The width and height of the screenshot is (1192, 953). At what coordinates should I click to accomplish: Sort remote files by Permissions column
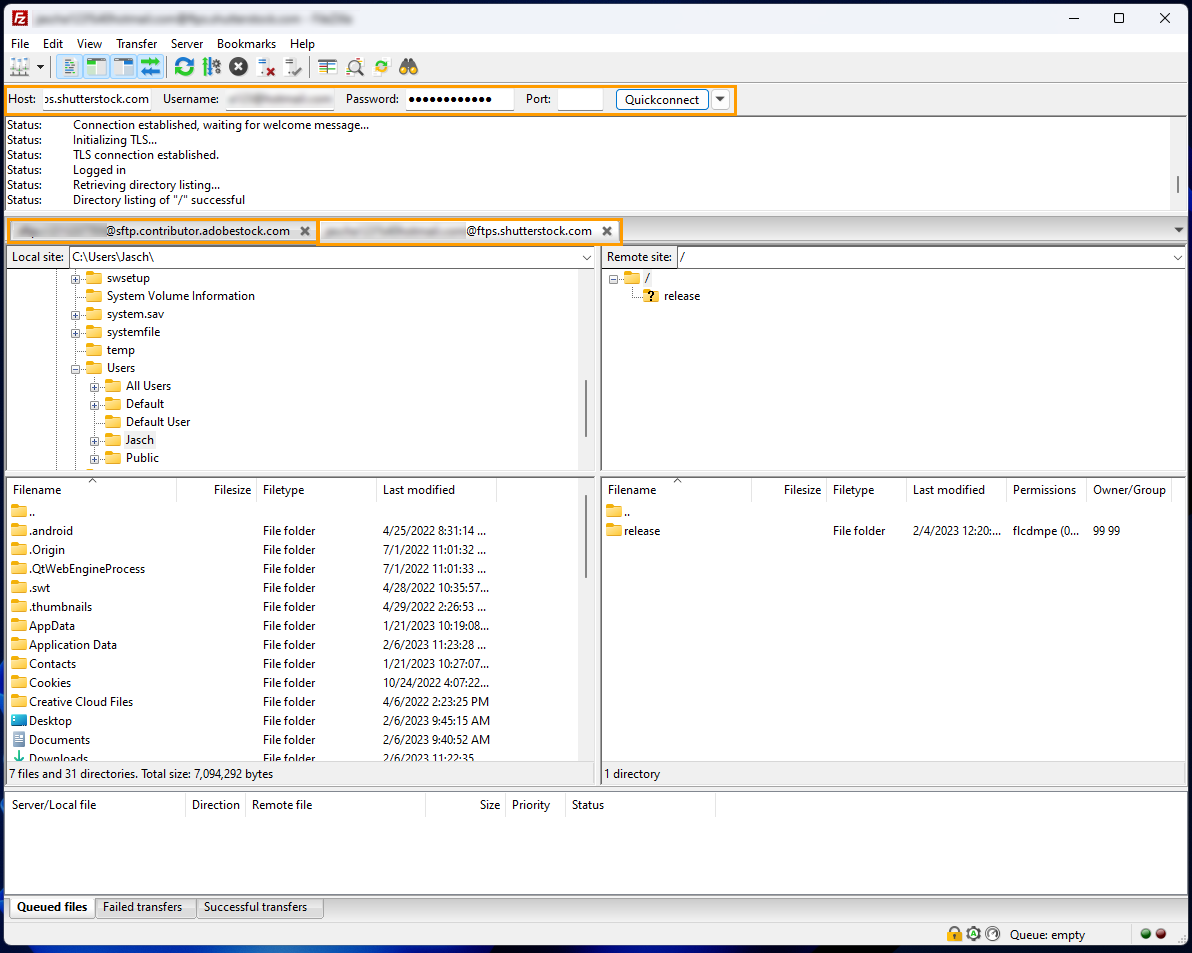tap(1045, 490)
